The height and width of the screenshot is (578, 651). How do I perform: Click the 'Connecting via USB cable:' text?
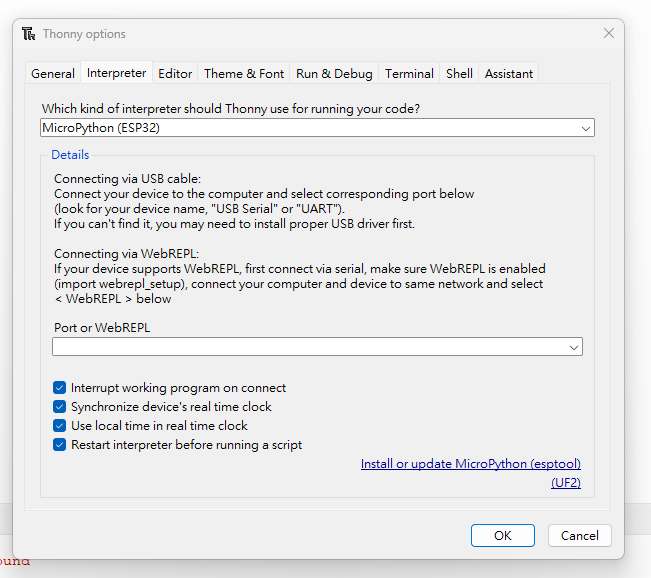pyautogui.click(x=127, y=179)
